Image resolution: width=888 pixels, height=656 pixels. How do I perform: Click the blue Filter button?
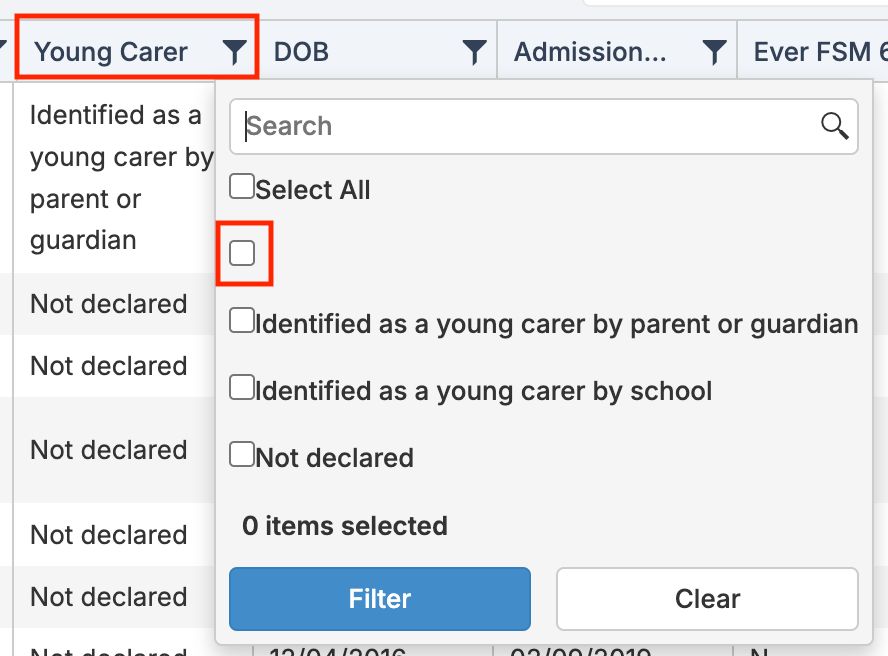point(380,599)
